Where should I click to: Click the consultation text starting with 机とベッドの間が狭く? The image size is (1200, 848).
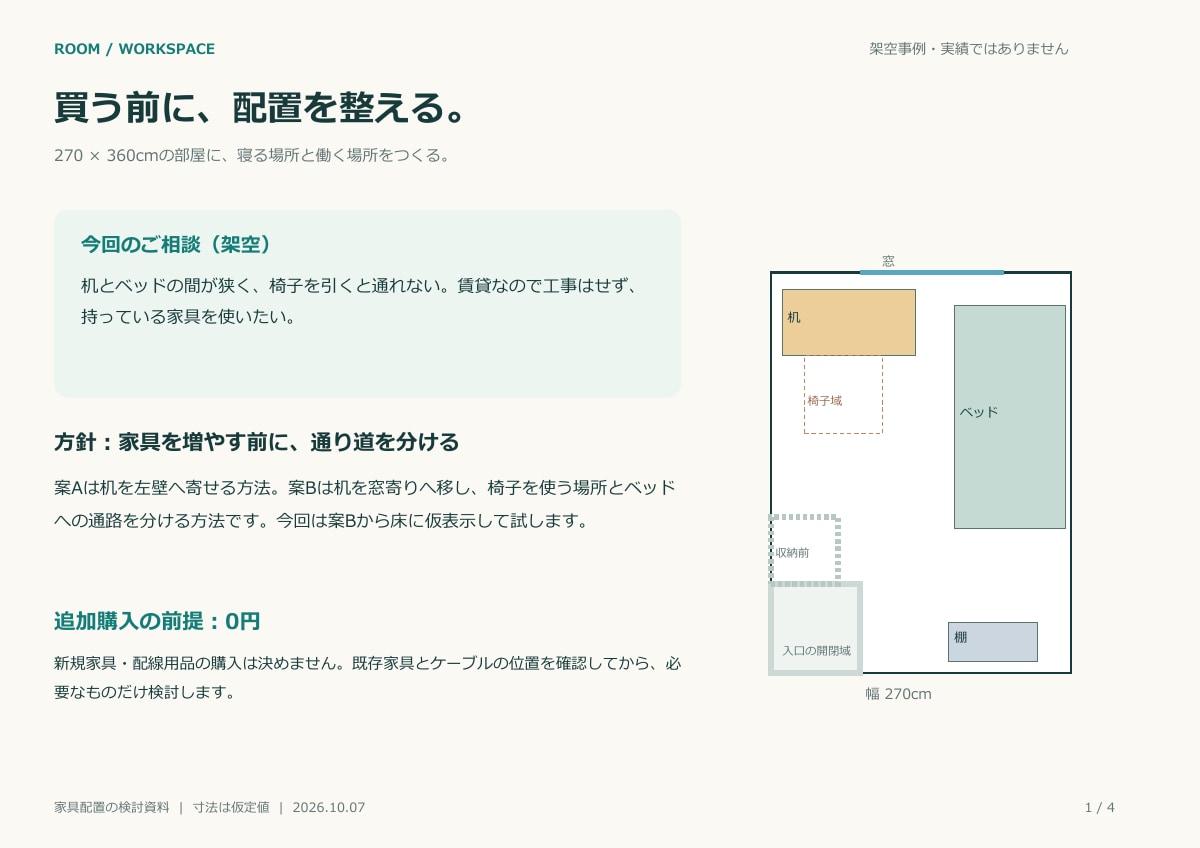click(x=359, y=301)
